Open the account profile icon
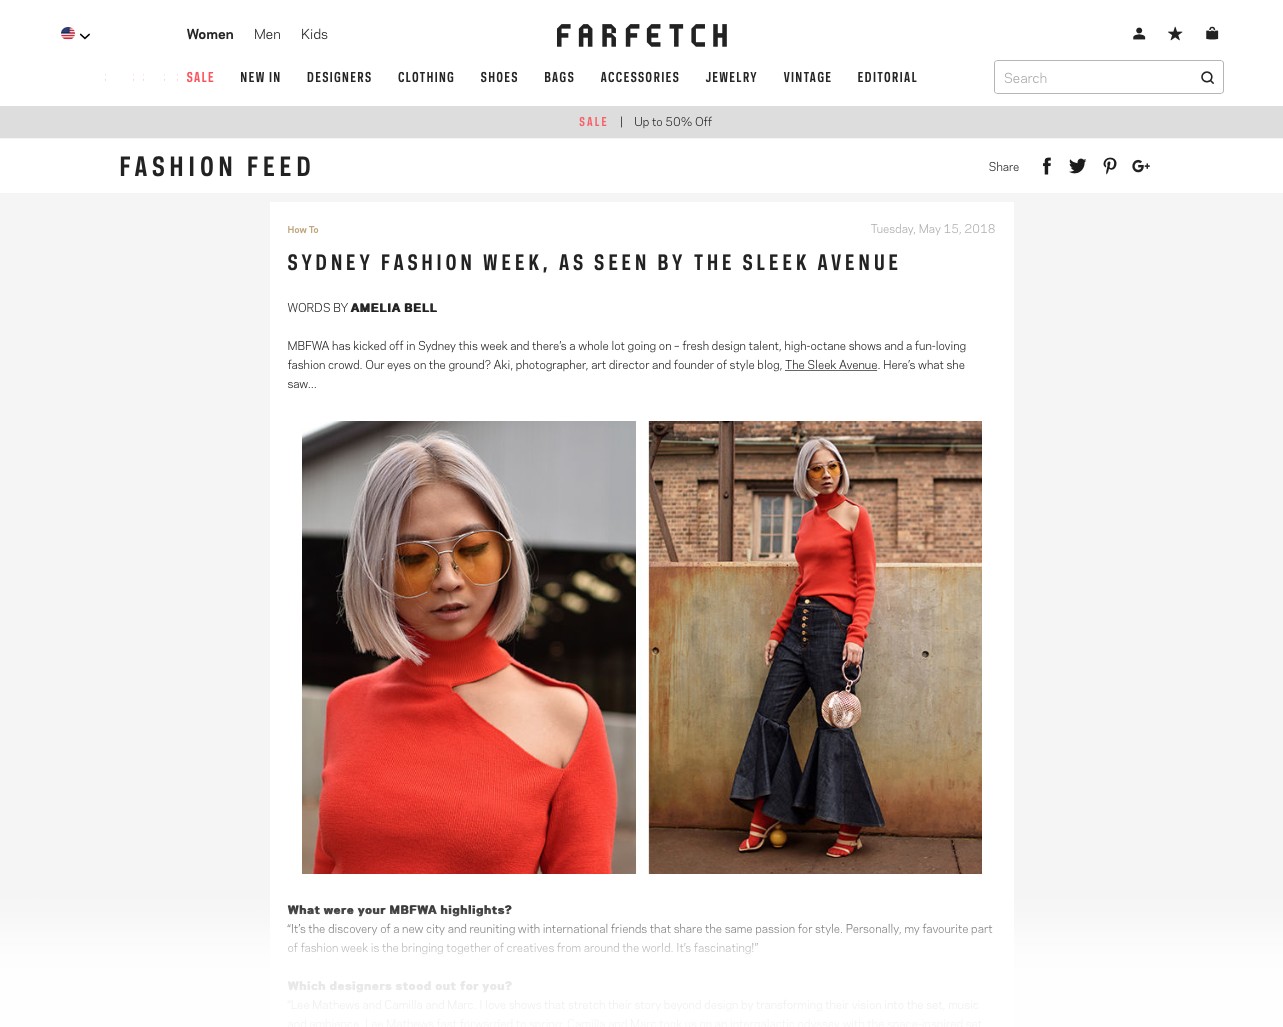This screenshot has width=1283, height=1027. 1139,34
